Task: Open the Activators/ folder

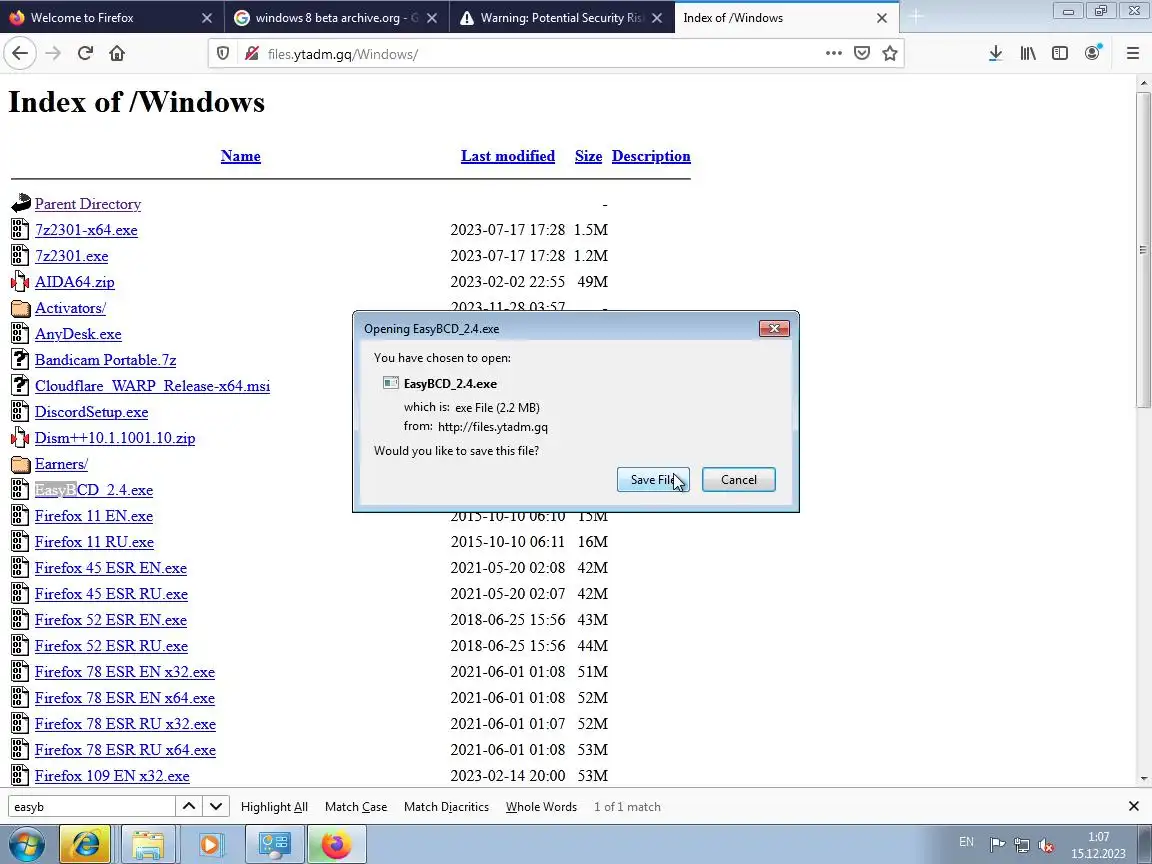Action: (x=70, y=308)
